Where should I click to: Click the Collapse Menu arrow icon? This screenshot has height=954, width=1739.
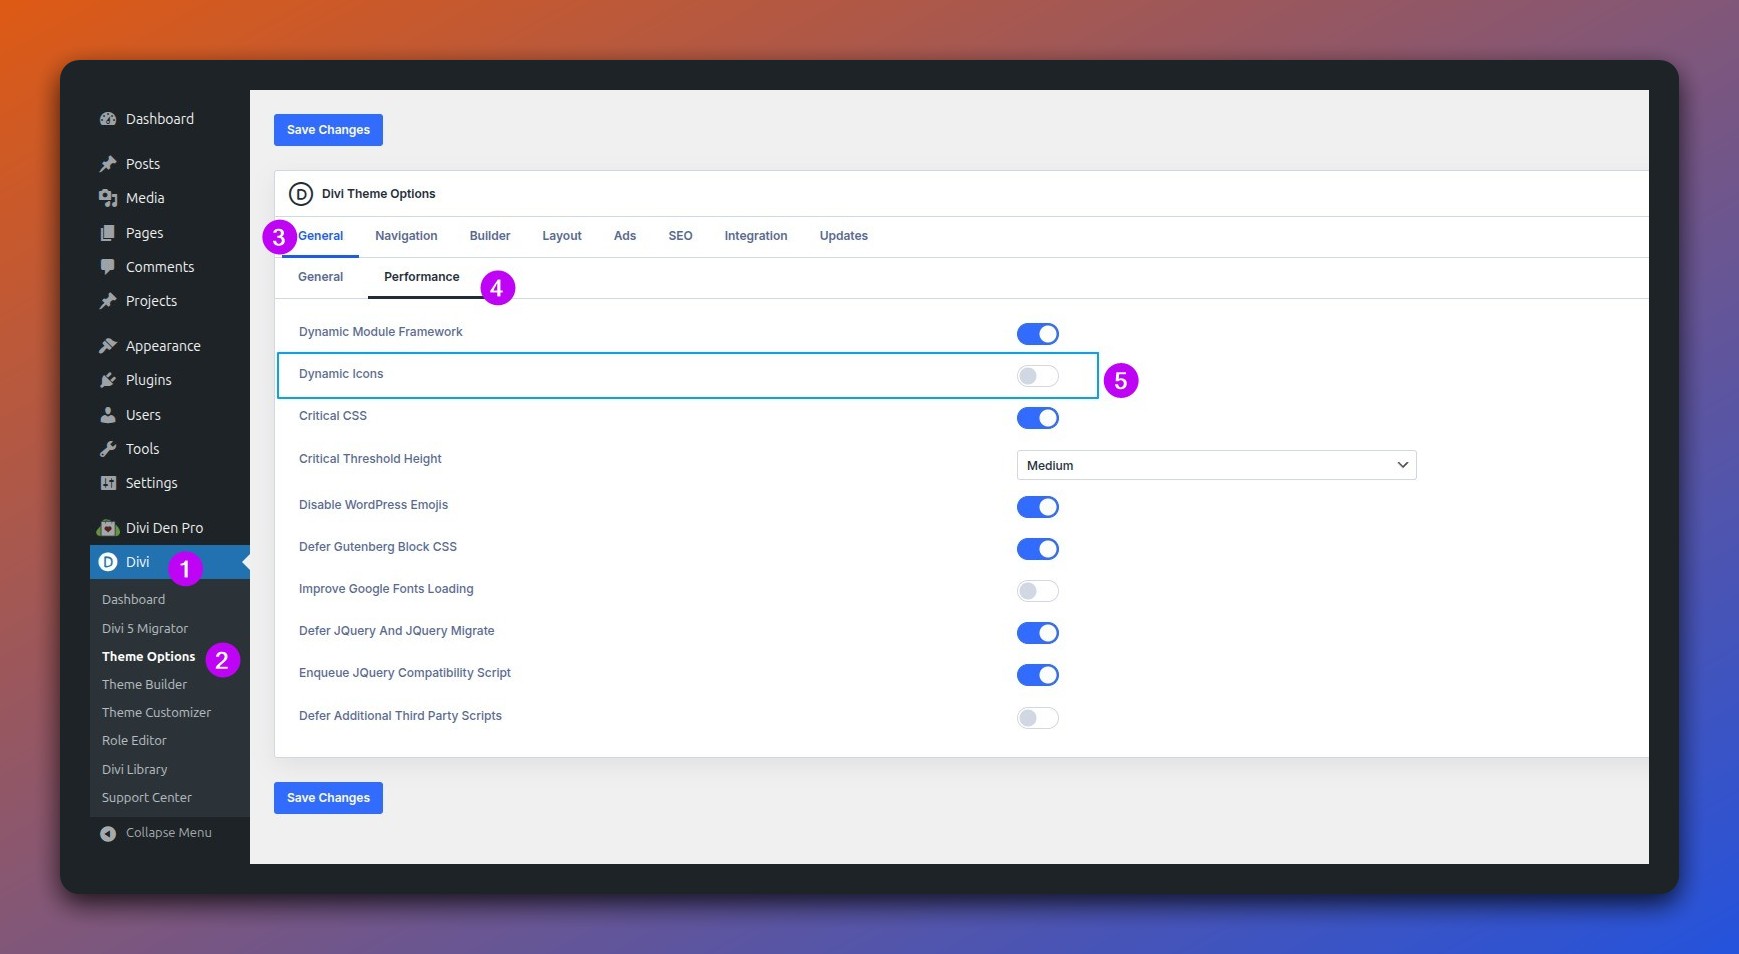[x=108, y=833]
